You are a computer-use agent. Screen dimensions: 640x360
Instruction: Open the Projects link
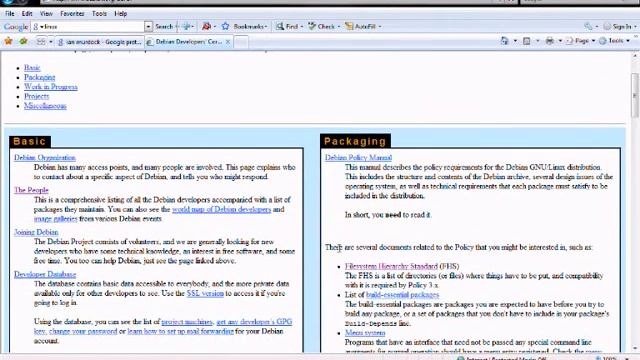(x=36, y=96)
